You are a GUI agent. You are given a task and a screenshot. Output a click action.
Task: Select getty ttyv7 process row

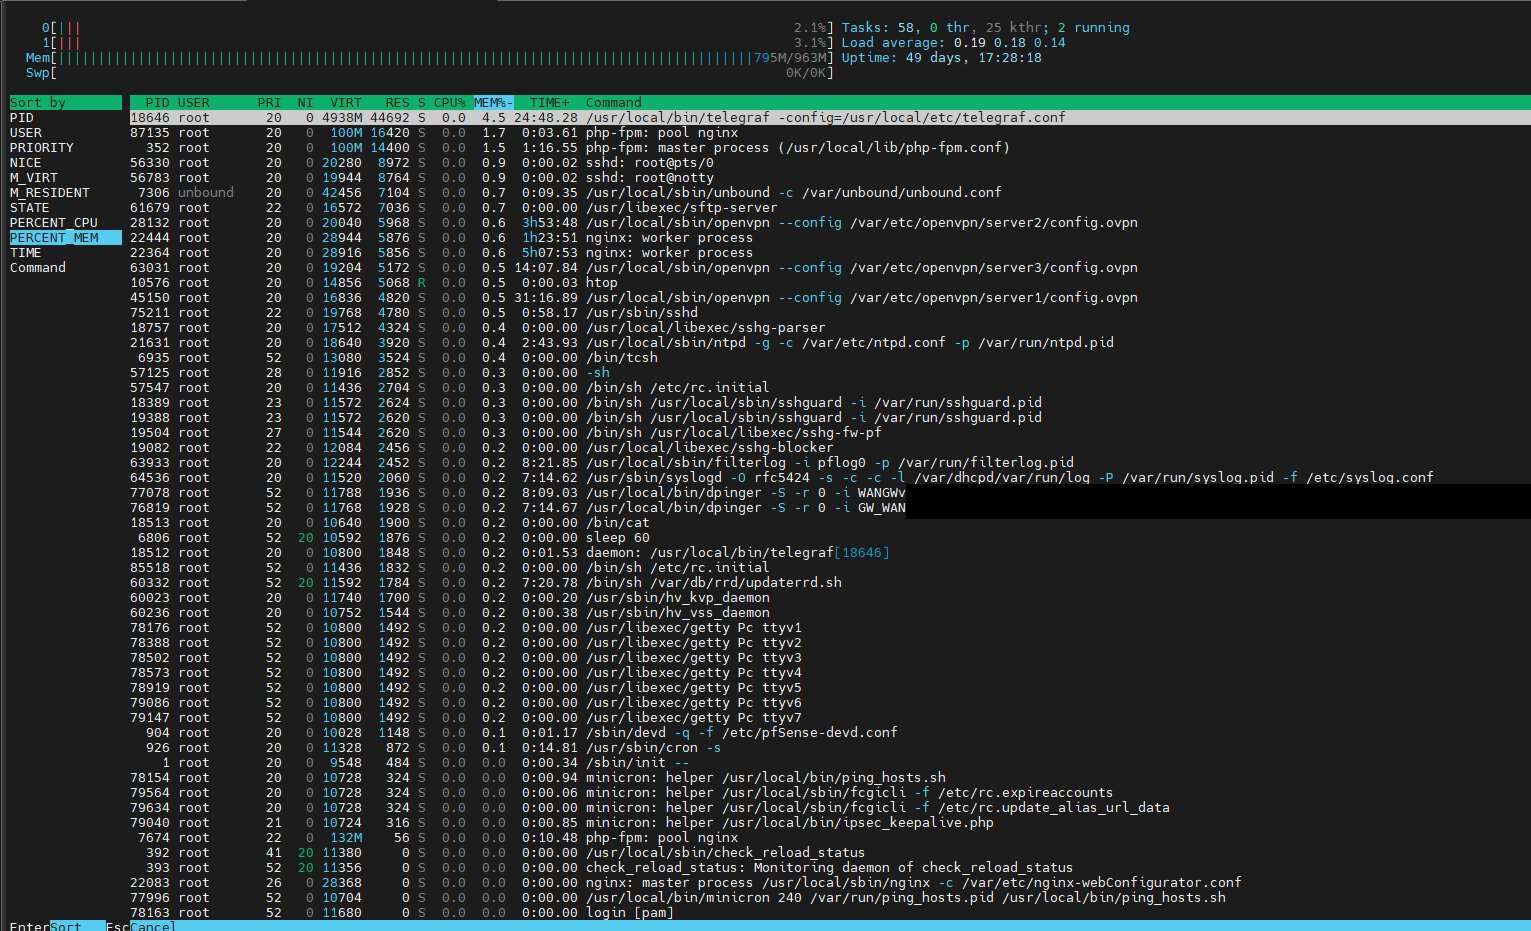click(x=830, y=718)
